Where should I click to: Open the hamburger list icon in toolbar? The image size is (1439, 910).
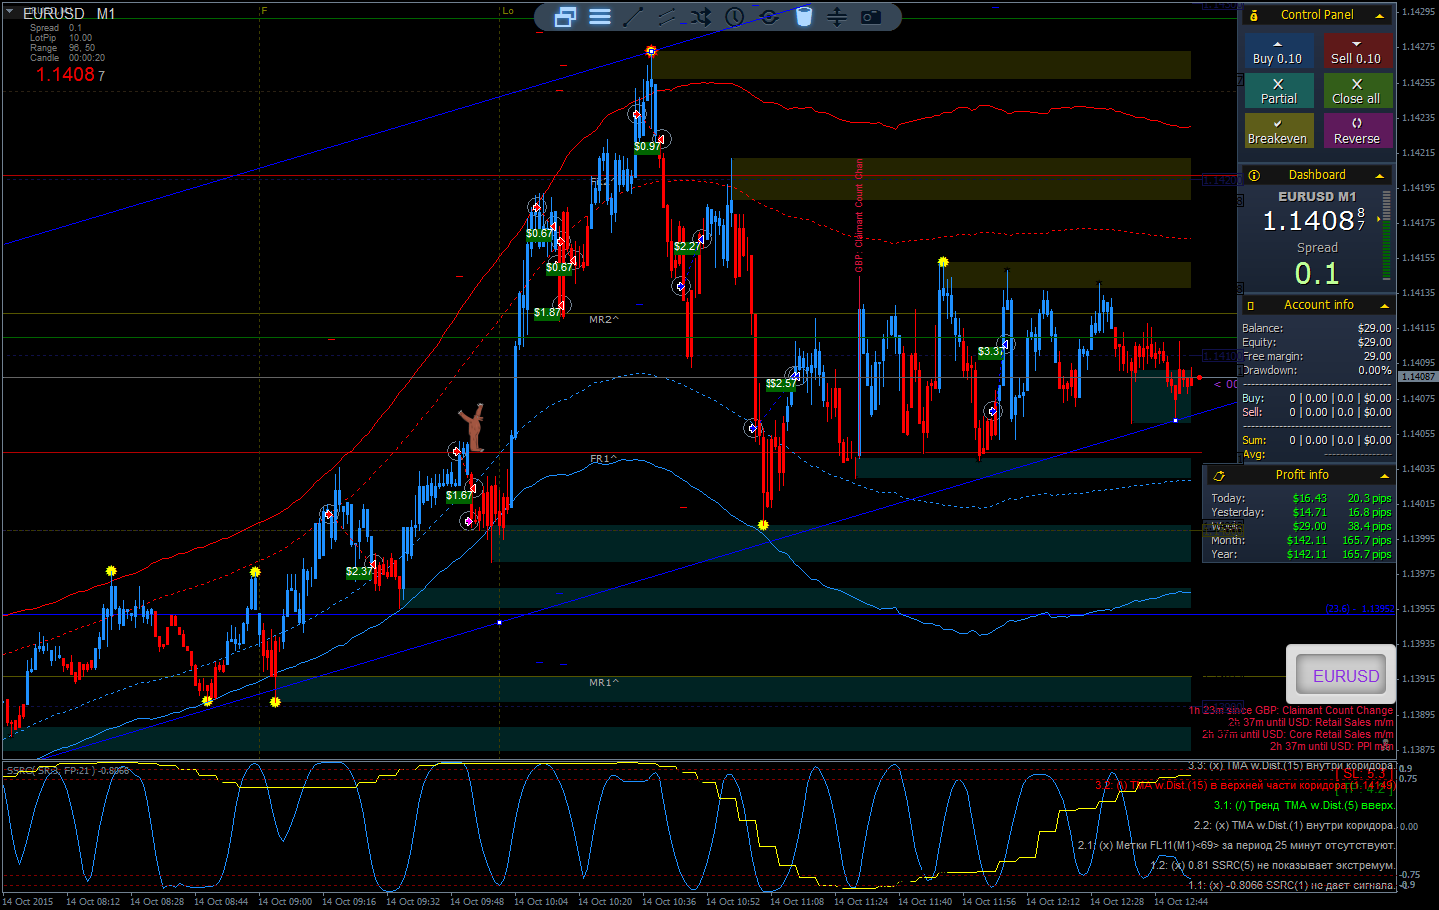point(600,17)
